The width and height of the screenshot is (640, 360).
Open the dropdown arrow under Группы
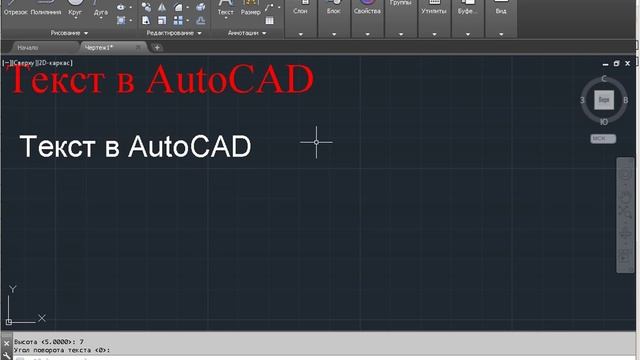[401, 34]
